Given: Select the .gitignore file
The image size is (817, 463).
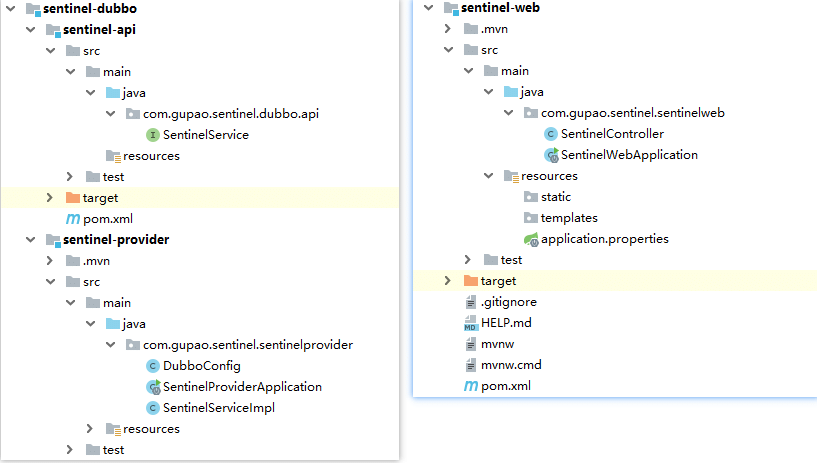Looking at the screenshot, I should point(506,303).
